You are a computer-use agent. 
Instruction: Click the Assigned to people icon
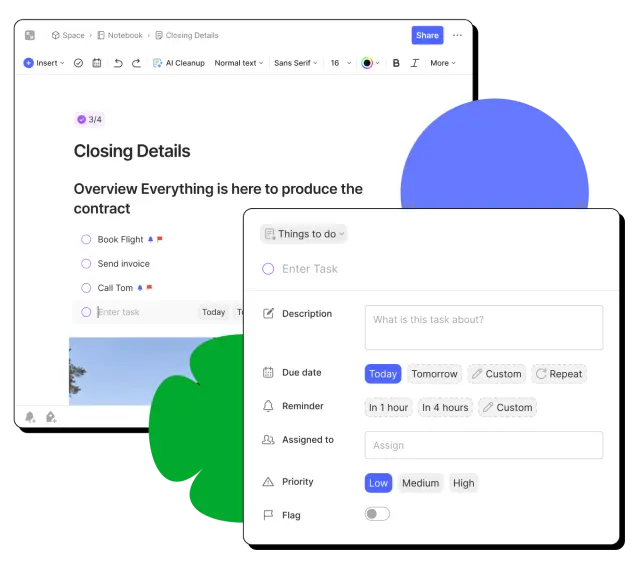pos(268,440)
